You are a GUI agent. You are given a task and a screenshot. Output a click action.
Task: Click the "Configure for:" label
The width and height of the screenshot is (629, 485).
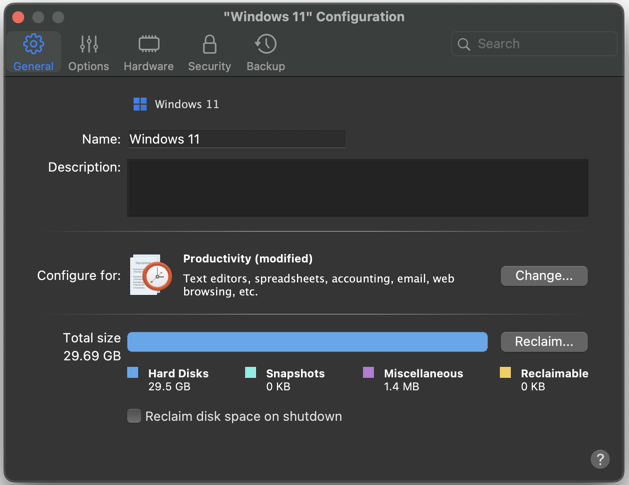pyautogui.click(x=79, y=276)
